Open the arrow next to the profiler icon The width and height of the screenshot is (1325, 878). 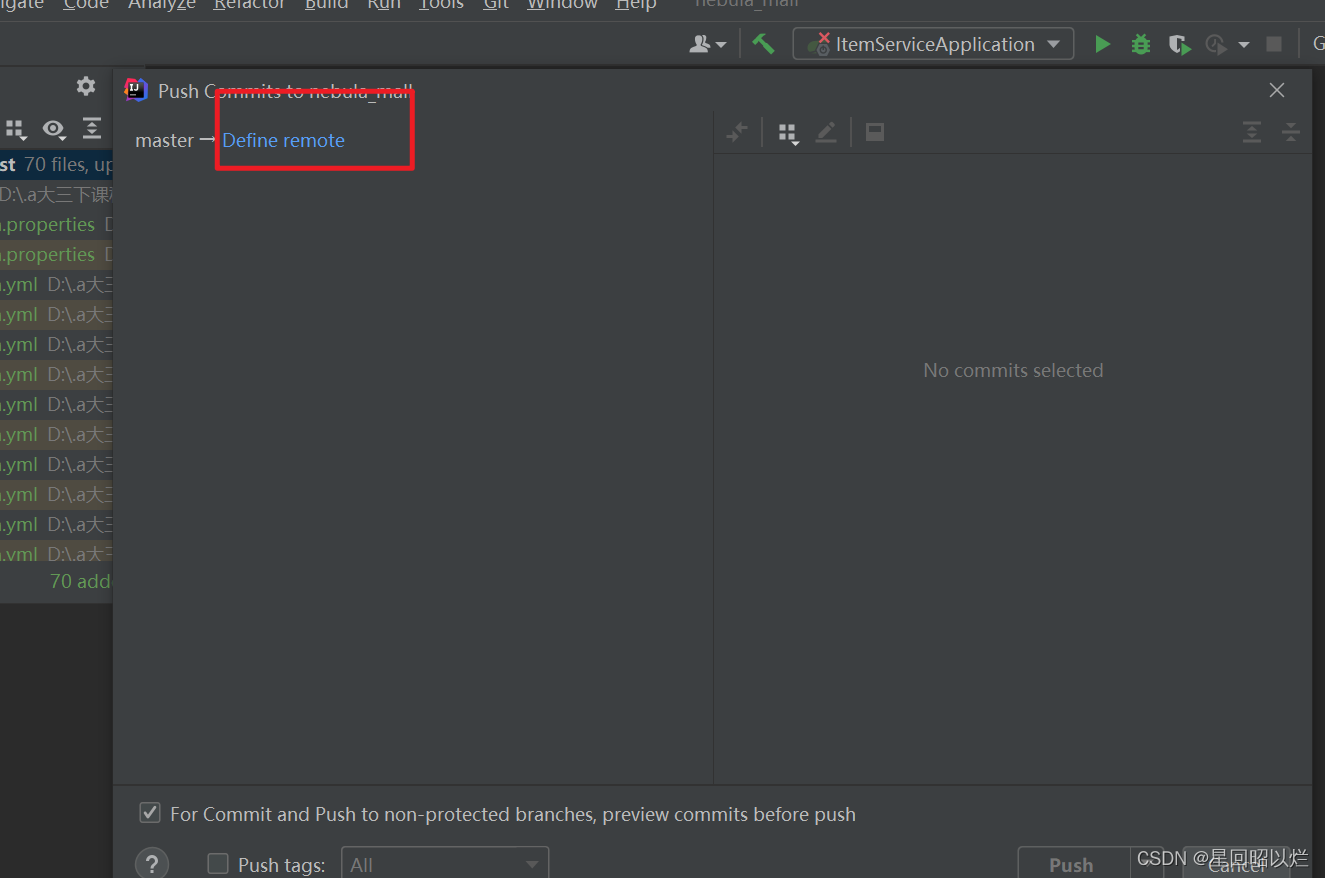click(x=1244, y=45)
